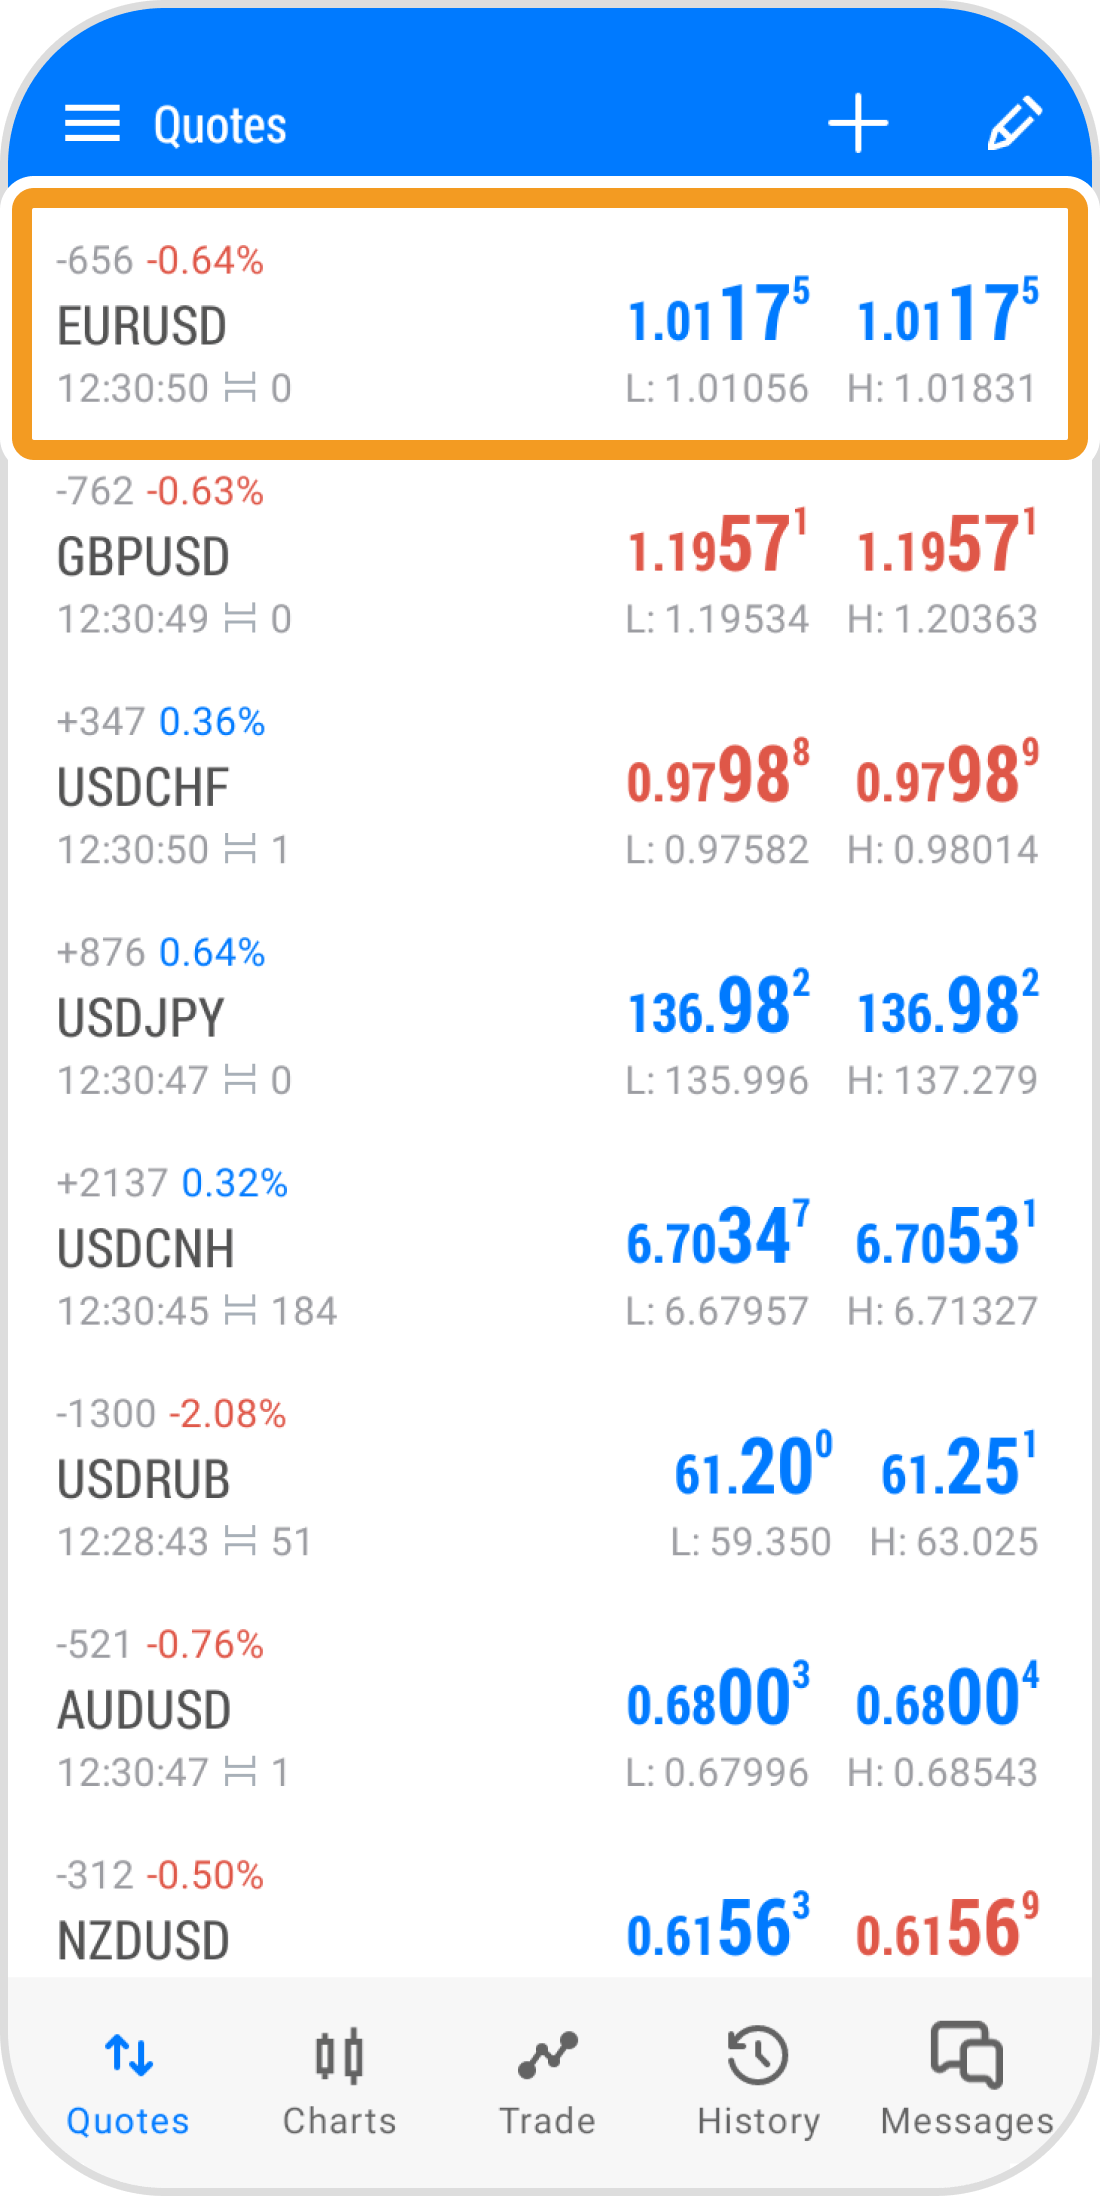This screenshot has height=2196, width=1100.
Task: Open the hamburger menu
Action: coord(92,124)
